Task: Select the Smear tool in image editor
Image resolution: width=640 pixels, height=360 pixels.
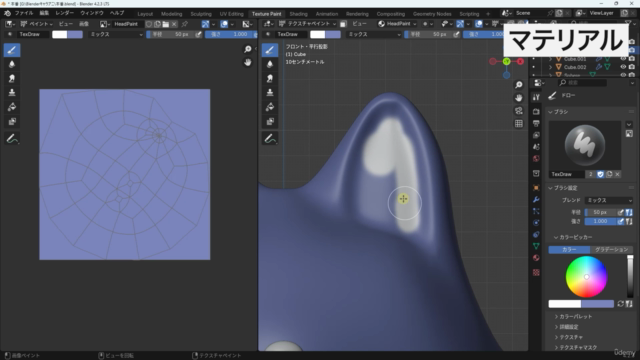Action: point(12,79)
